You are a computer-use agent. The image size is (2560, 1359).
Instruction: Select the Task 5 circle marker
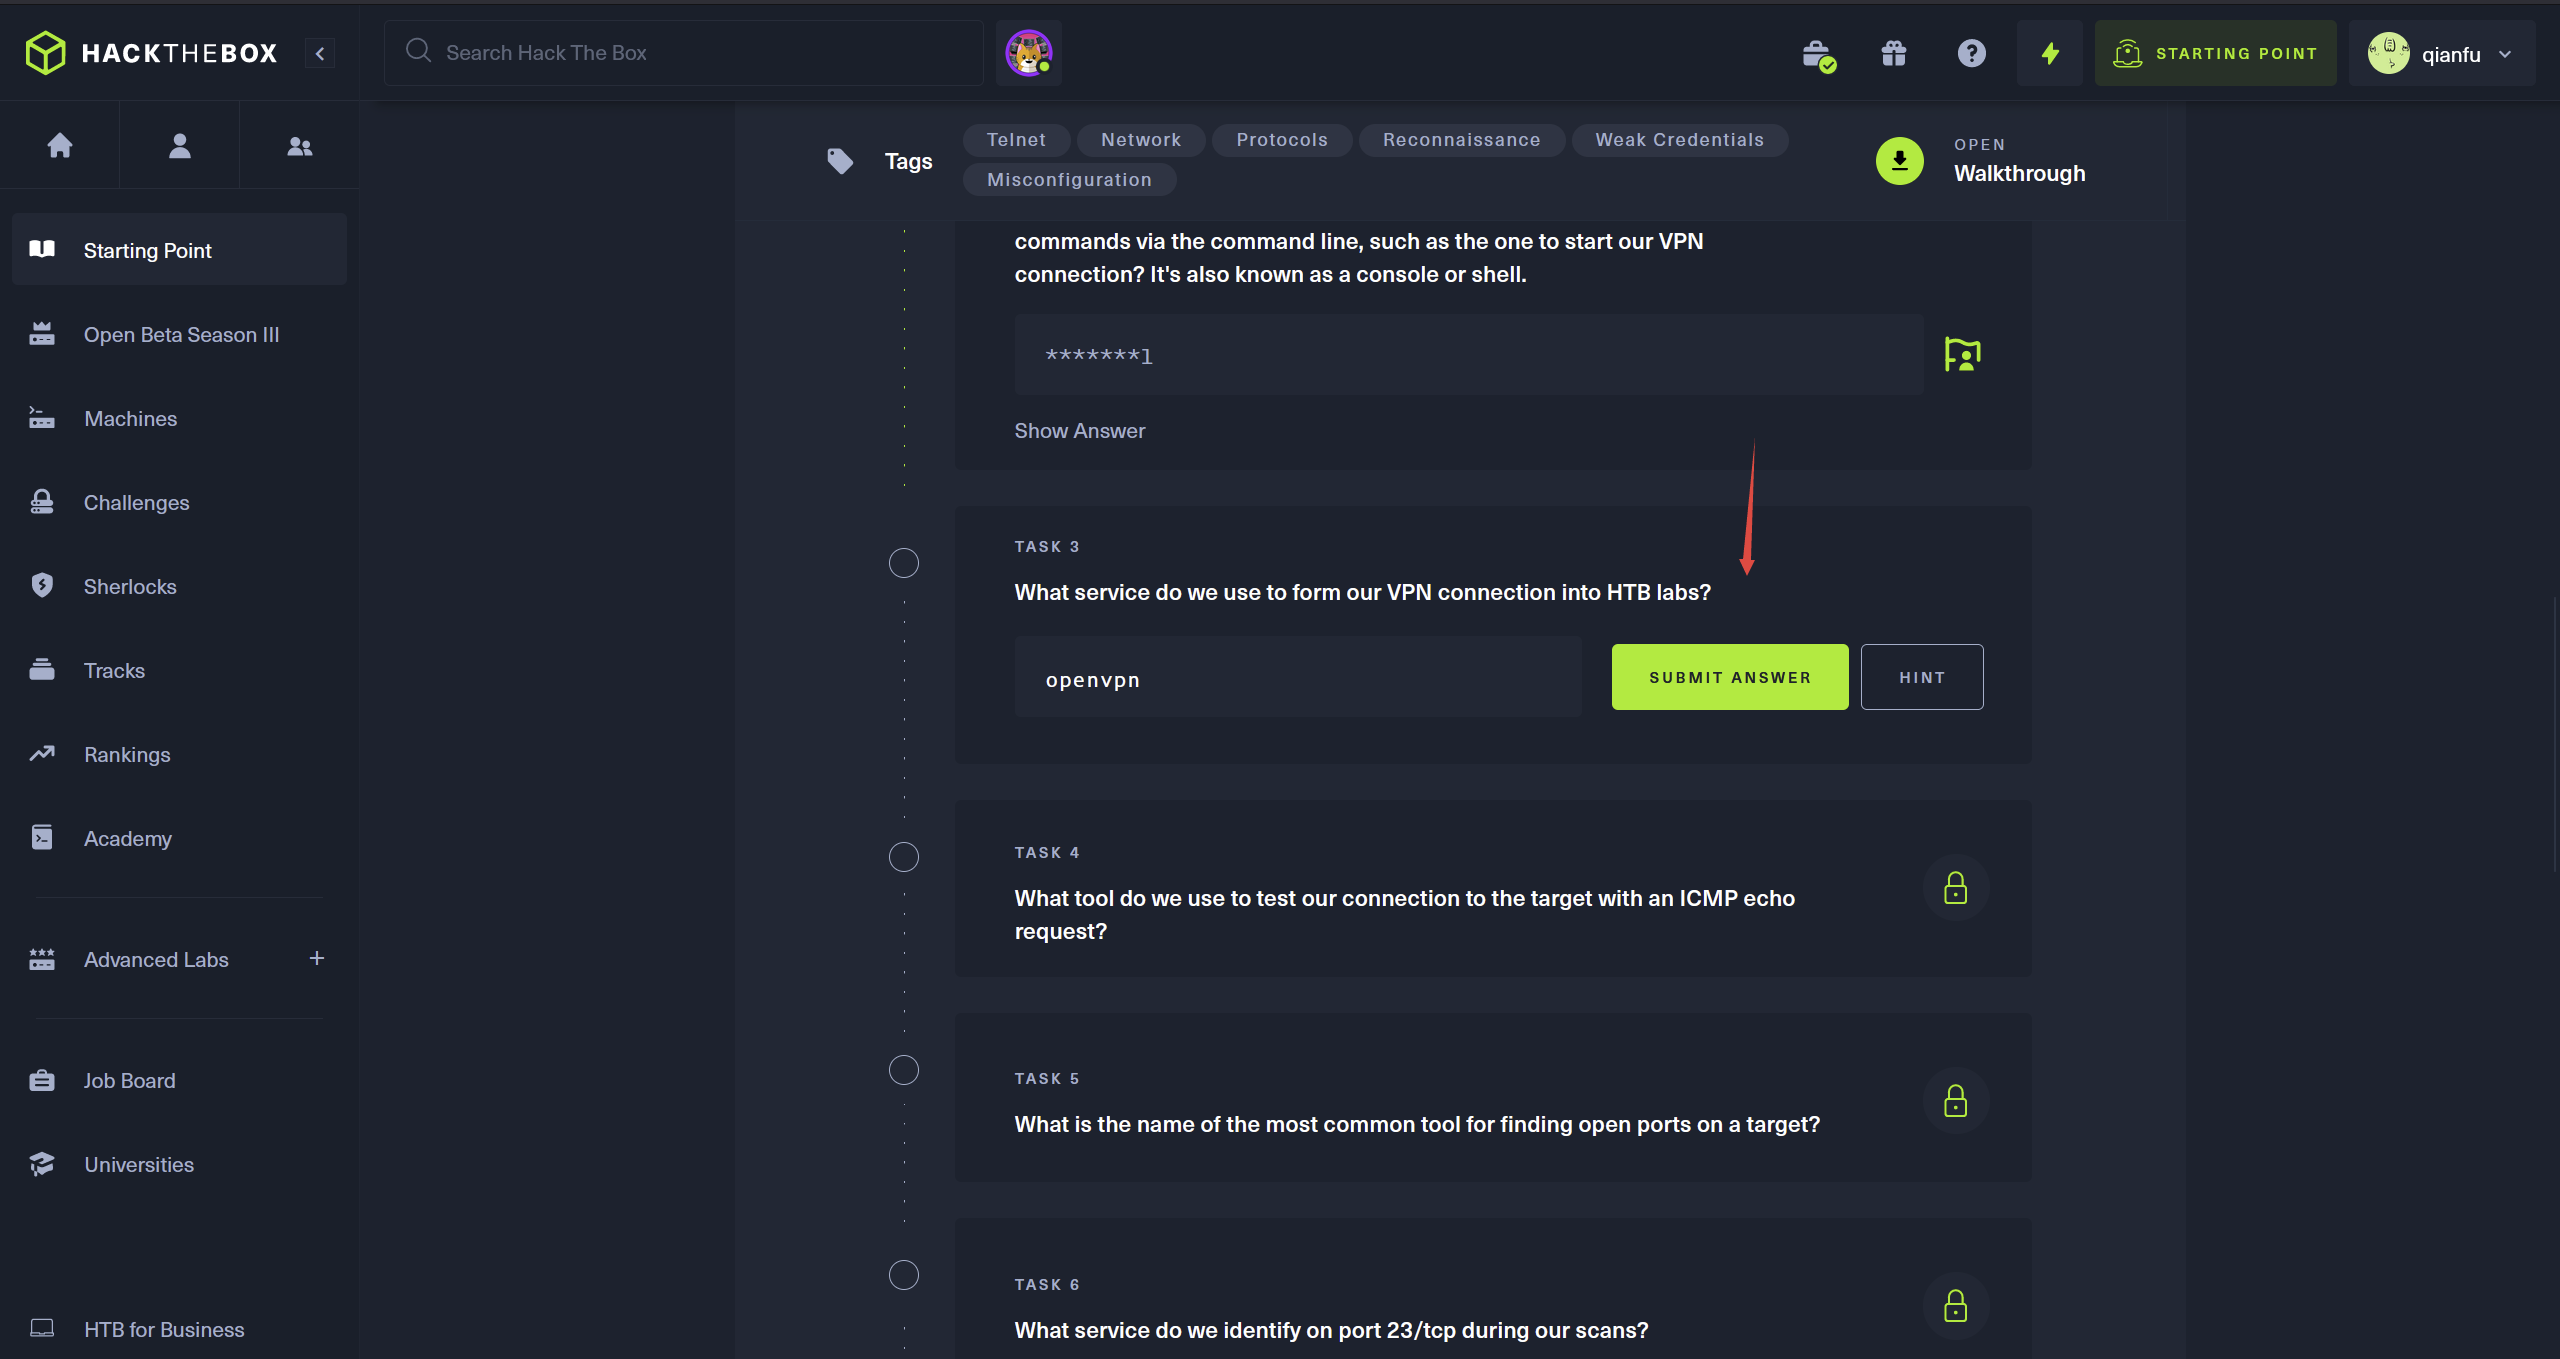[x=904, y=1070]
